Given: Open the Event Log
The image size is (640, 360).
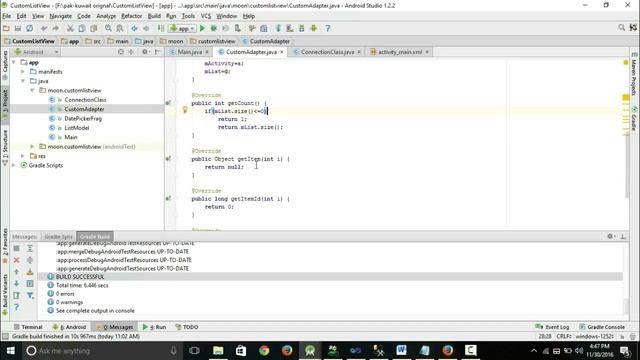Looking at the screenshot, I should (552, 327).
